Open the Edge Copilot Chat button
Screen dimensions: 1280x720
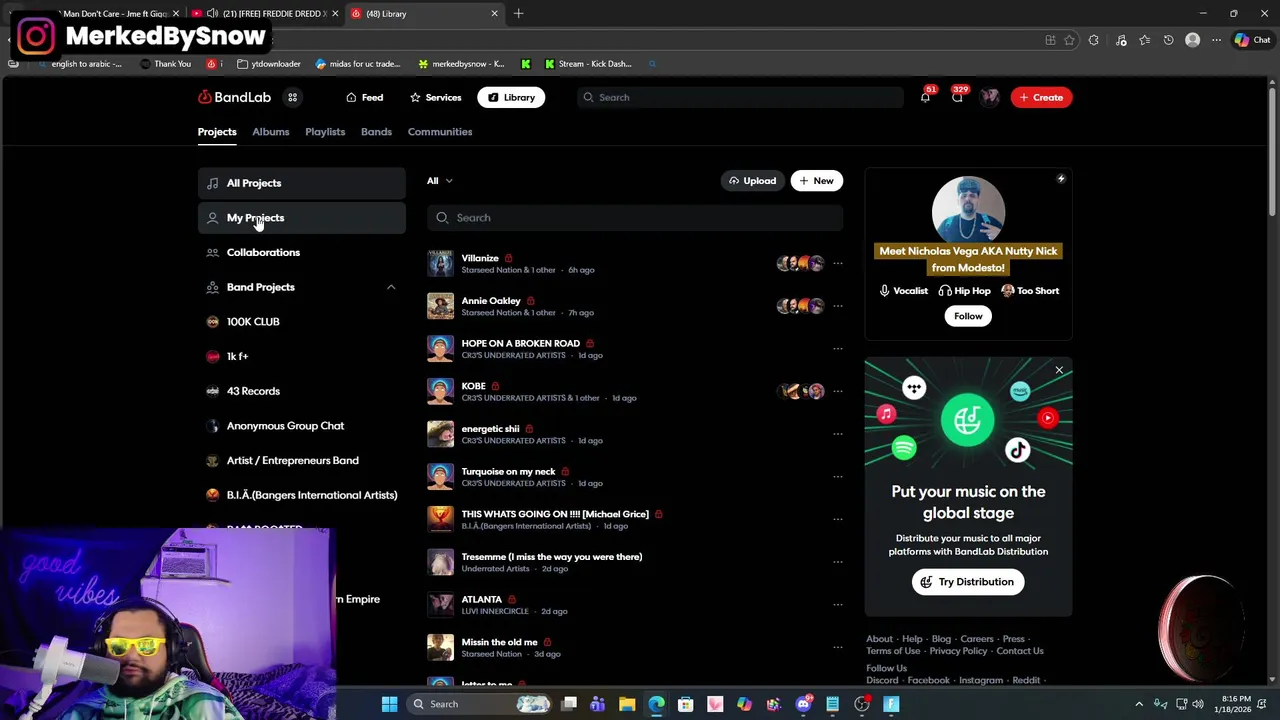[1252, 40]
